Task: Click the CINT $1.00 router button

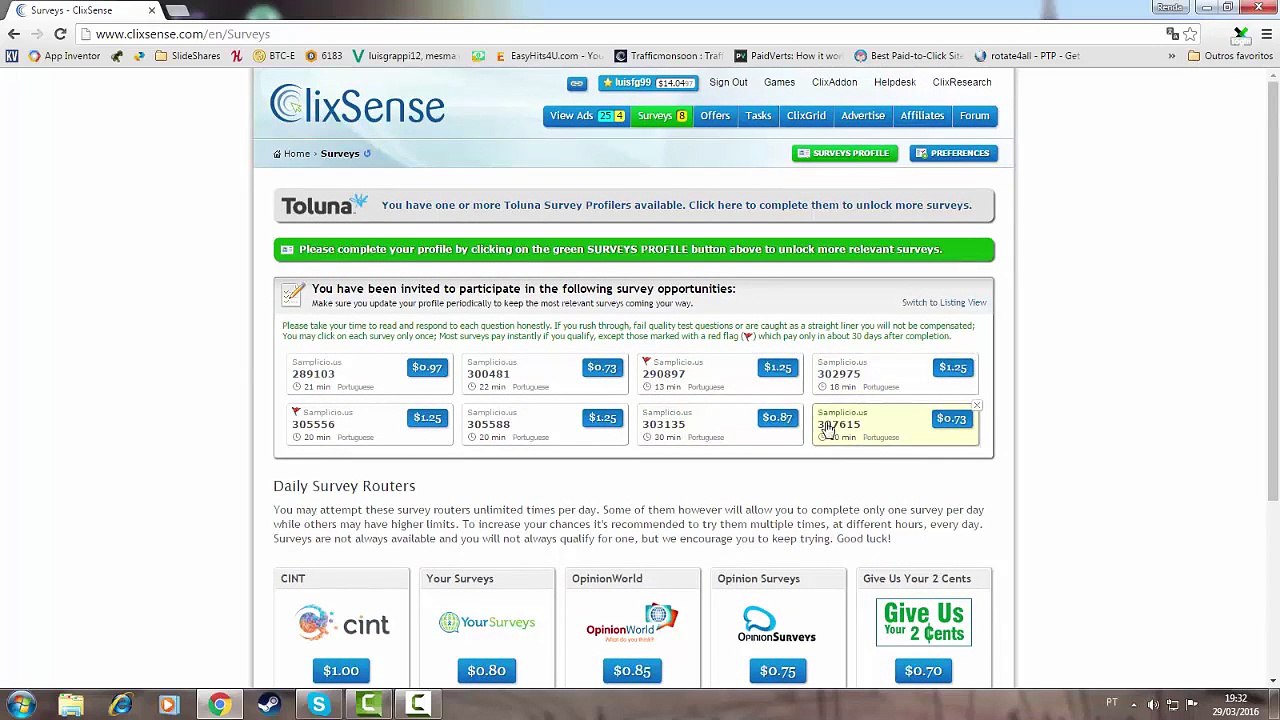Action: point(341,671)
